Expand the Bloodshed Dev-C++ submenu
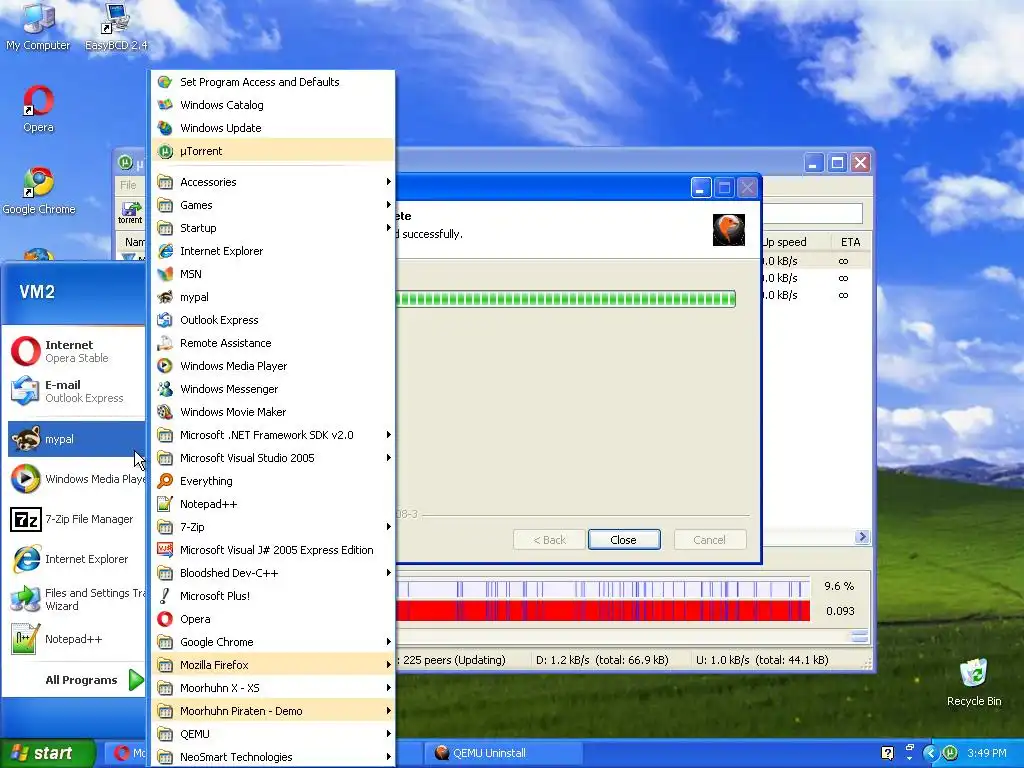 click(273, 573)
